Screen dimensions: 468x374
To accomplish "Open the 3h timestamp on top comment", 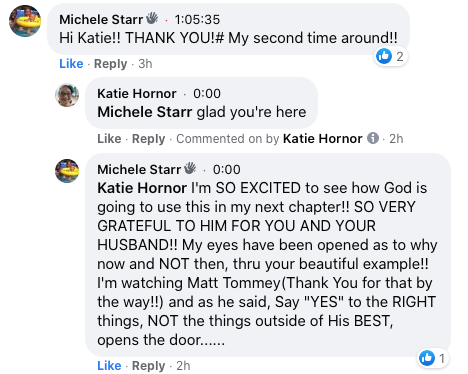I will pos(145,63).
